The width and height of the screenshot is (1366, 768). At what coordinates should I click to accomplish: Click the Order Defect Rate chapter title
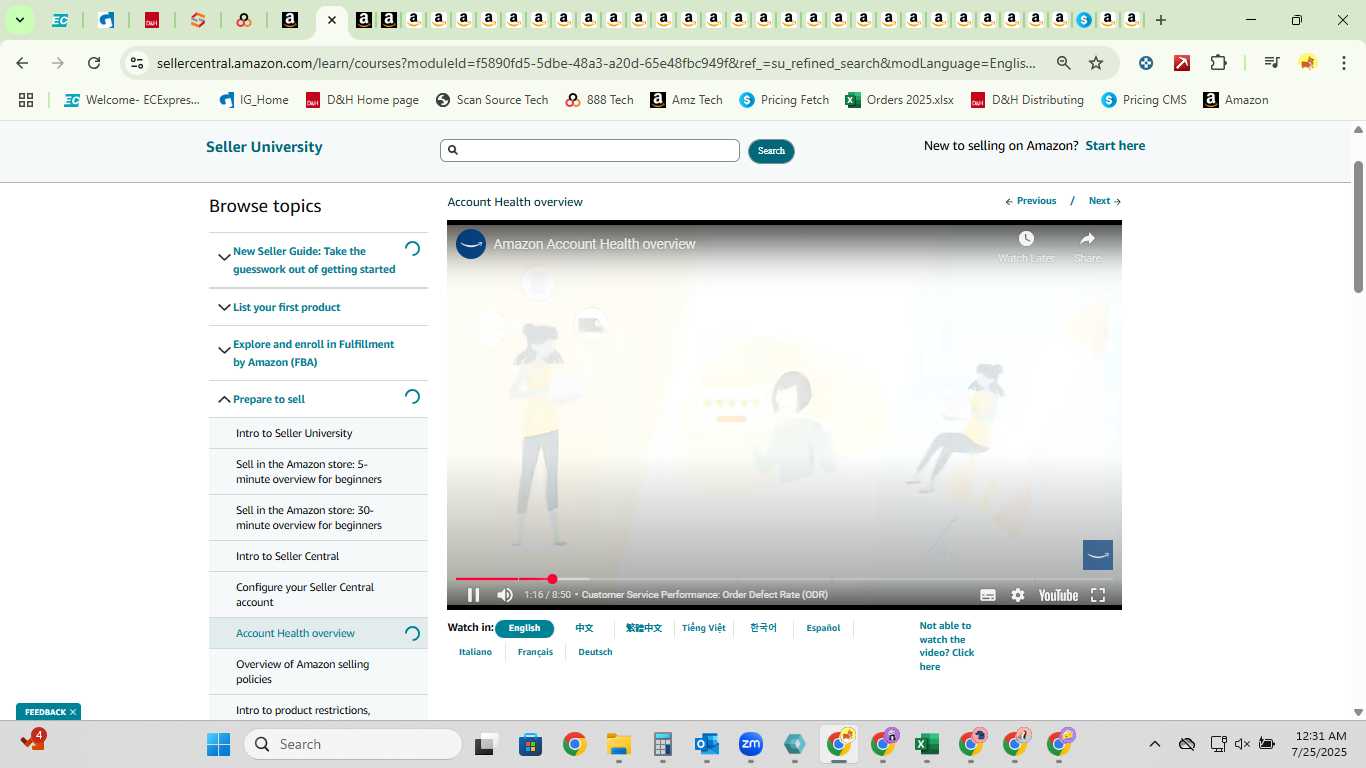(705, 595)
